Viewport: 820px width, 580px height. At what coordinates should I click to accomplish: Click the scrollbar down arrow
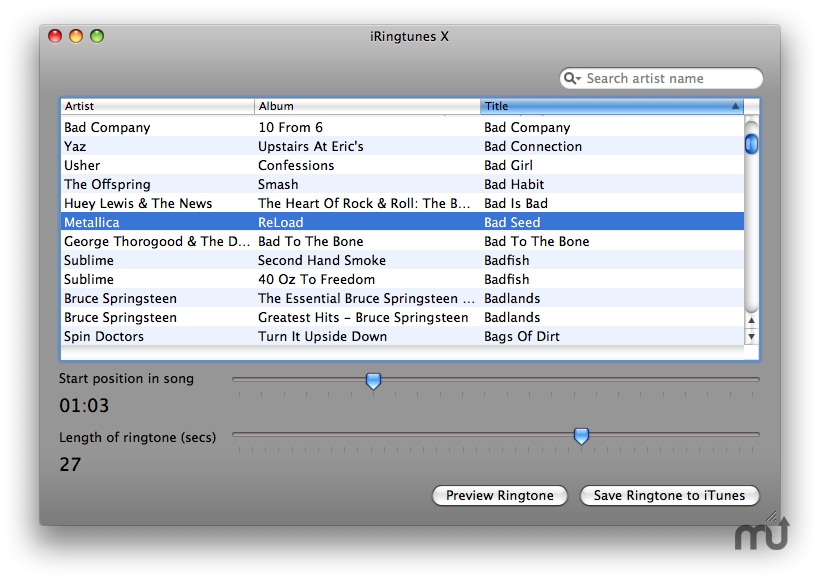[x=752, y=337]
